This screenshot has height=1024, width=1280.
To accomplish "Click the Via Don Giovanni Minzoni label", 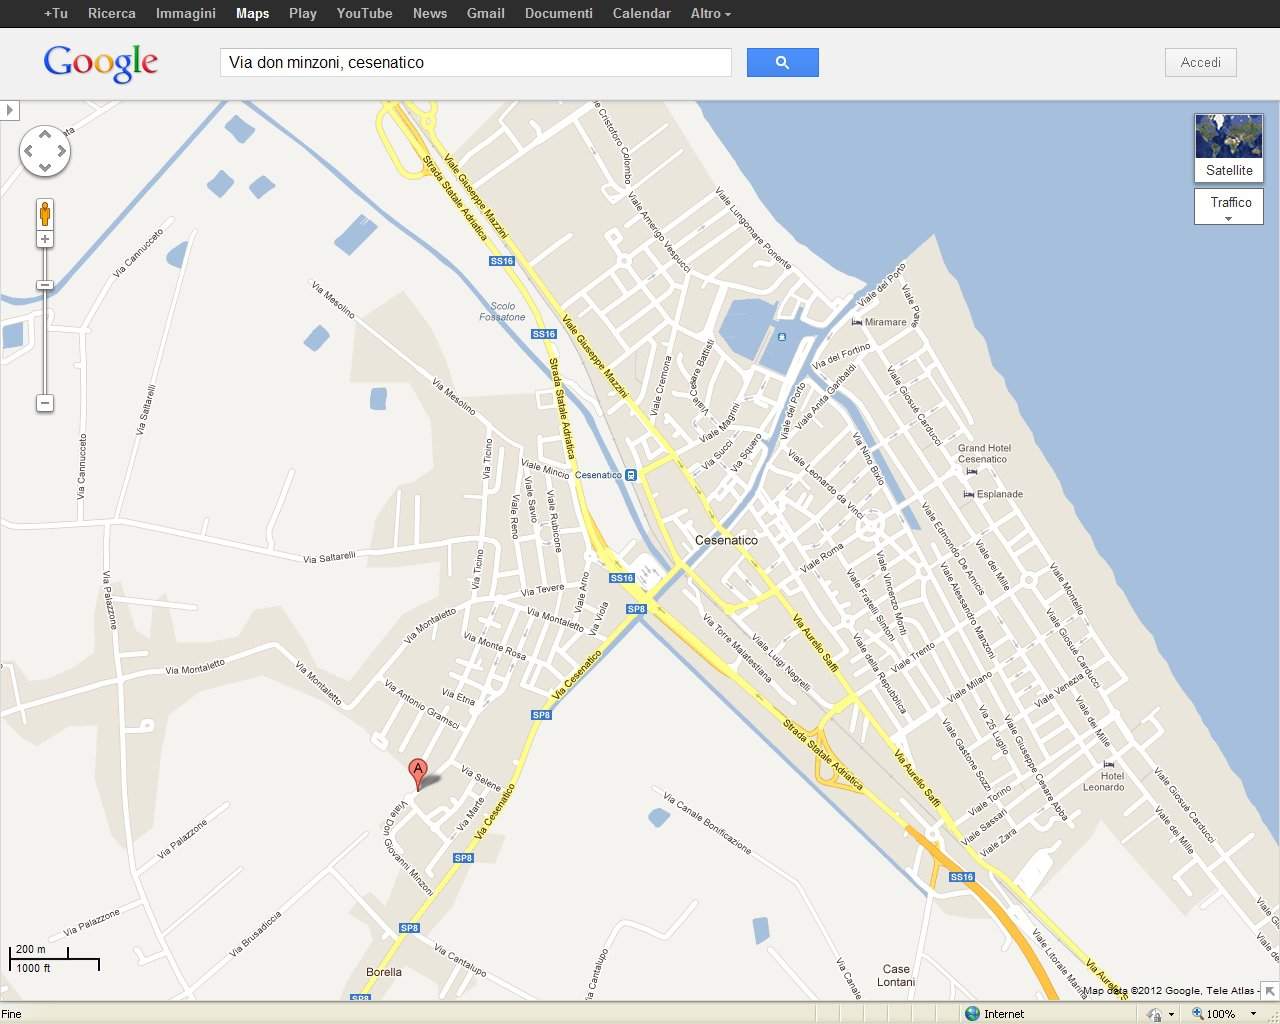I will click(x=408, y=847).
